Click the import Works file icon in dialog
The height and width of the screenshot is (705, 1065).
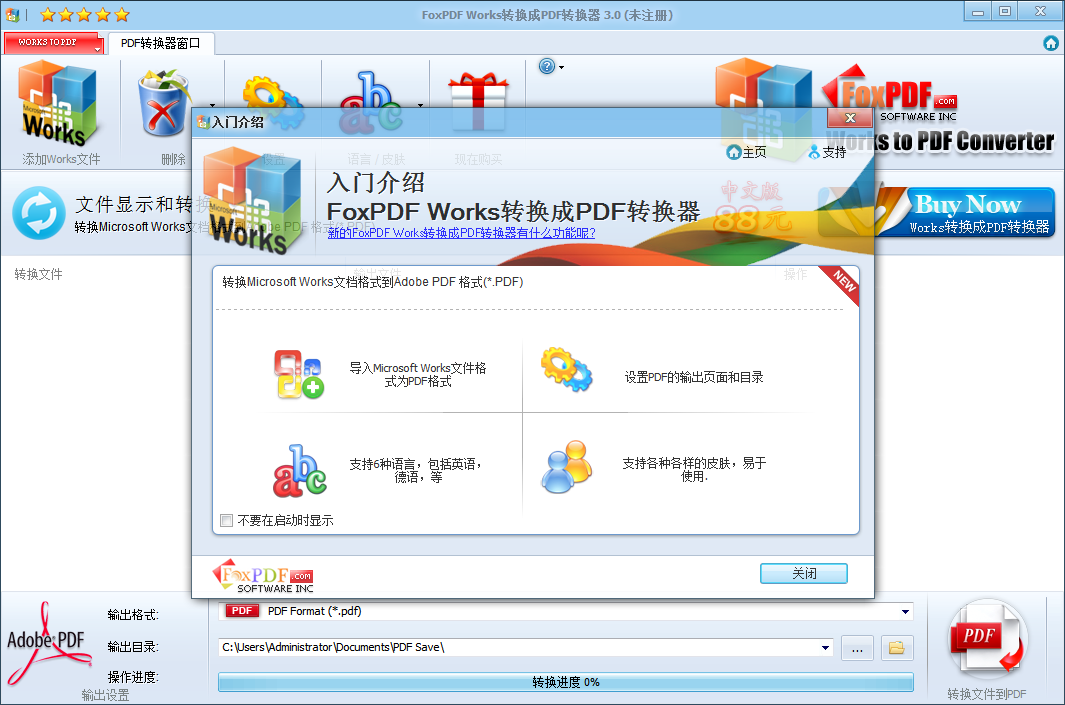click(299, 374)
